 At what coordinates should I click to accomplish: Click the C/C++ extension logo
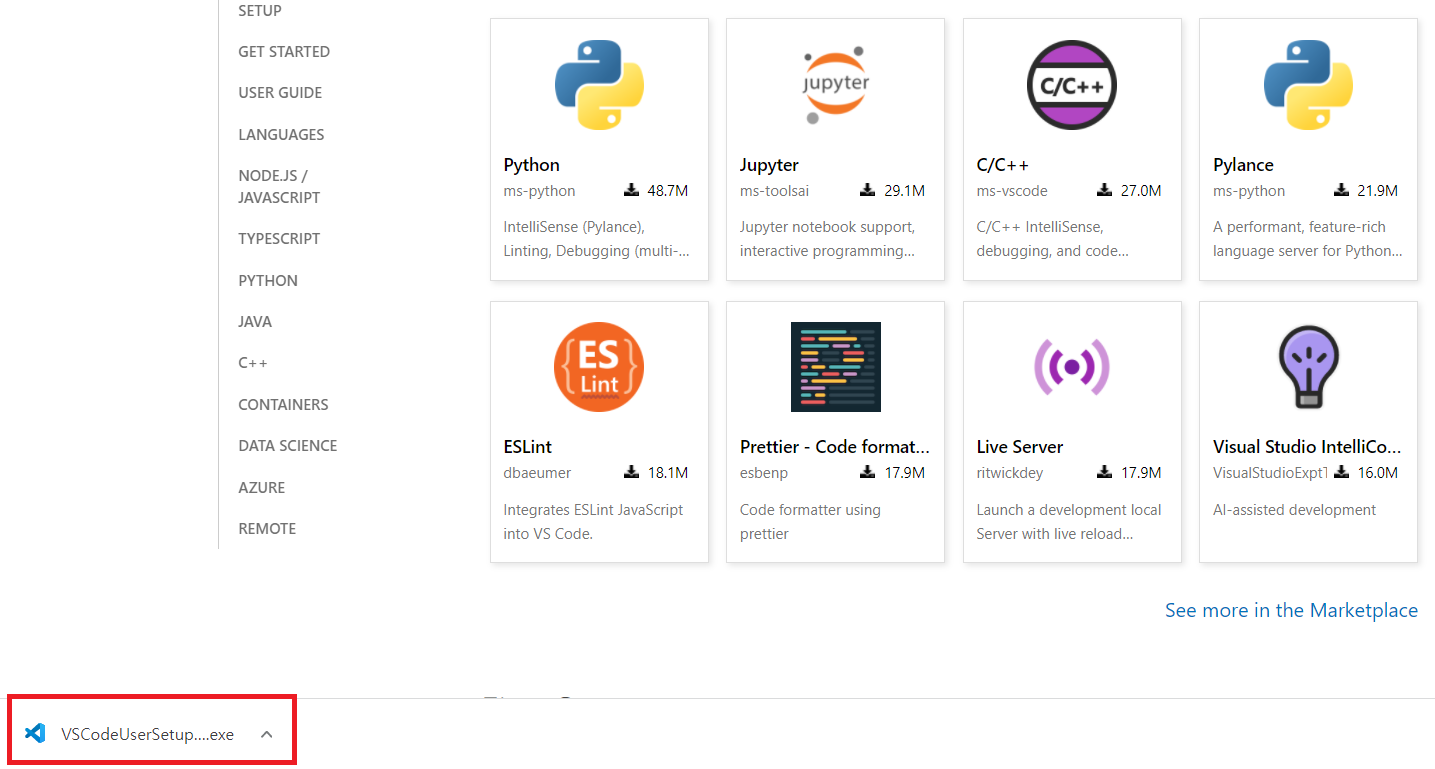pos(1072,85)
